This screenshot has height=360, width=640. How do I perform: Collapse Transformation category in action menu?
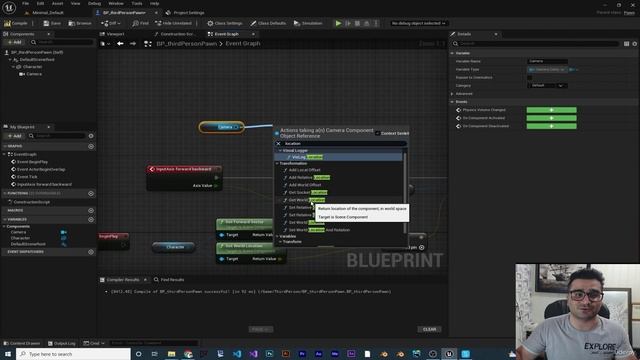277,163
